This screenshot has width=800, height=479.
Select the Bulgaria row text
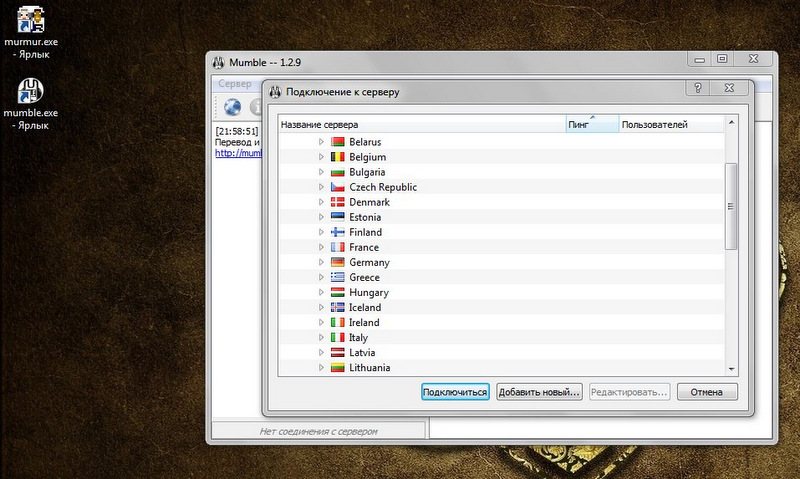click(x=367, y=172)
